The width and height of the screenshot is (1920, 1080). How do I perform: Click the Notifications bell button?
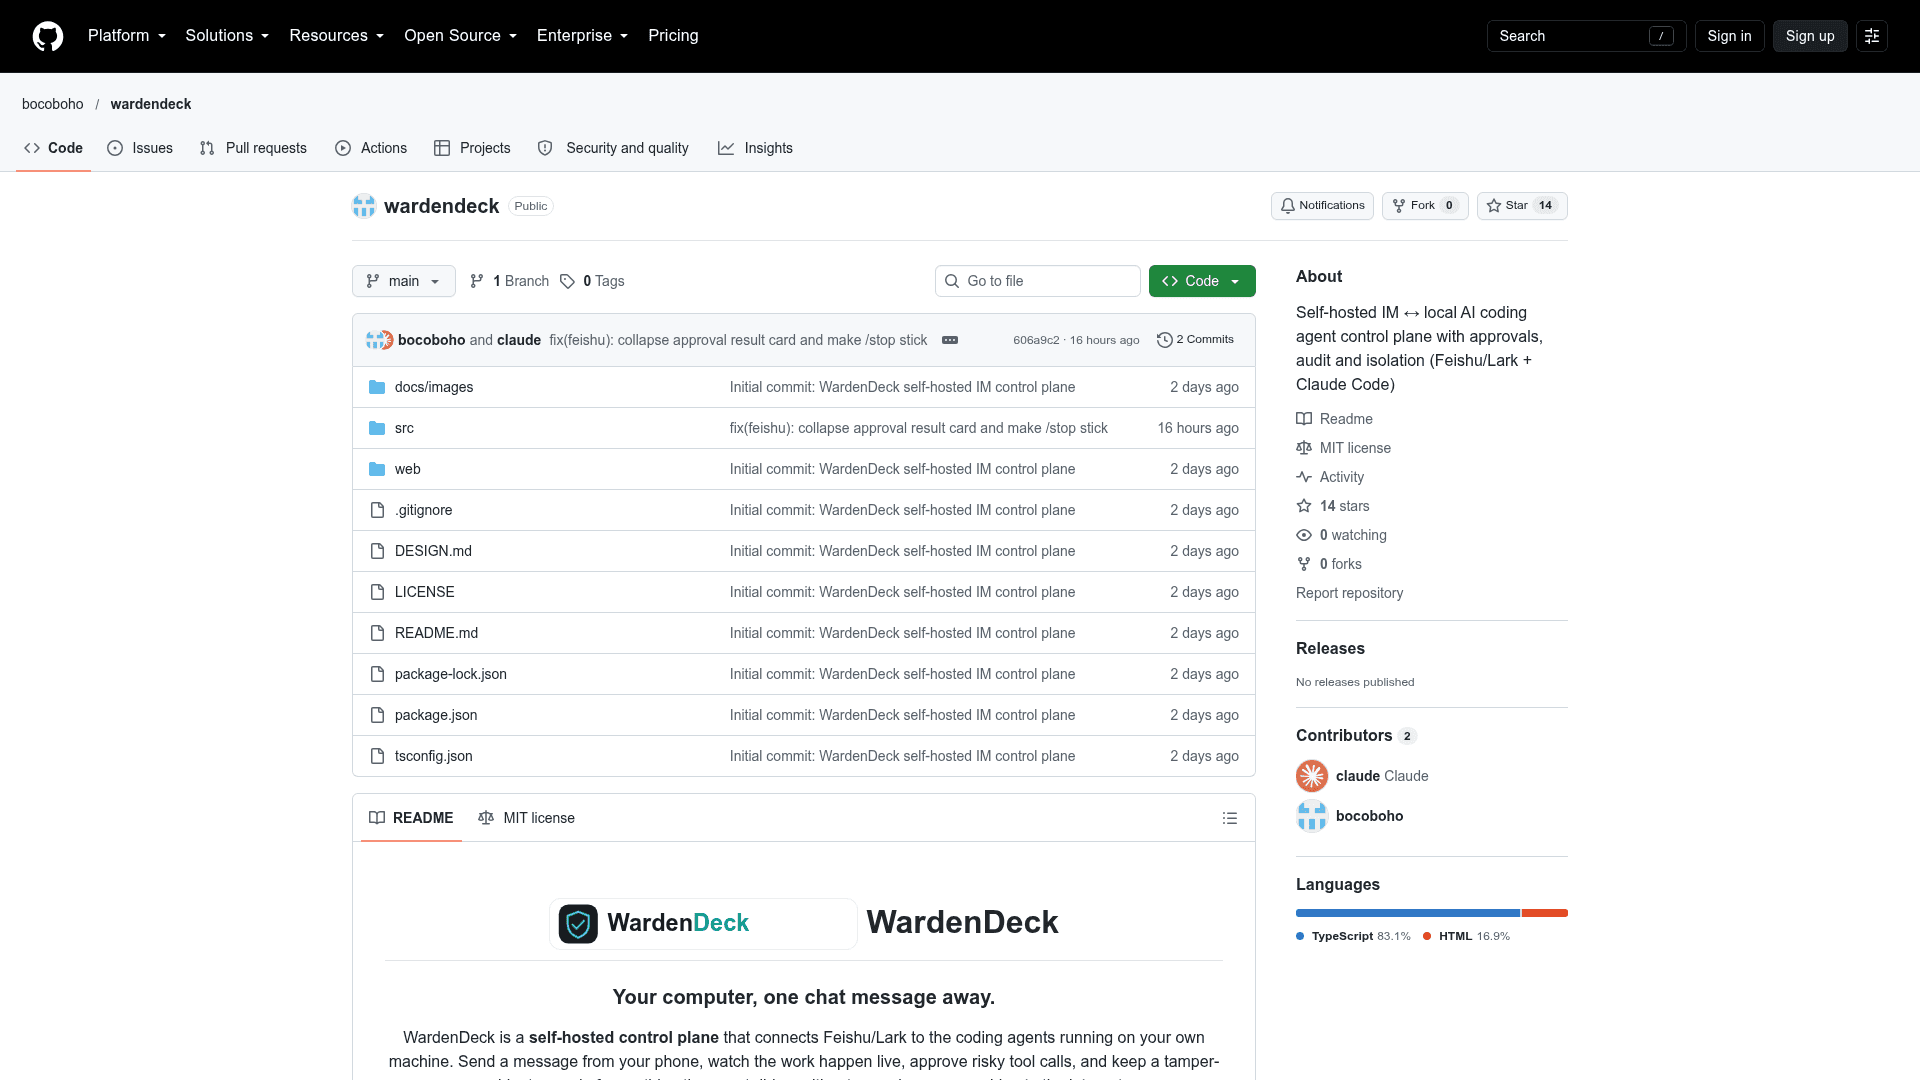[1322, 206]
